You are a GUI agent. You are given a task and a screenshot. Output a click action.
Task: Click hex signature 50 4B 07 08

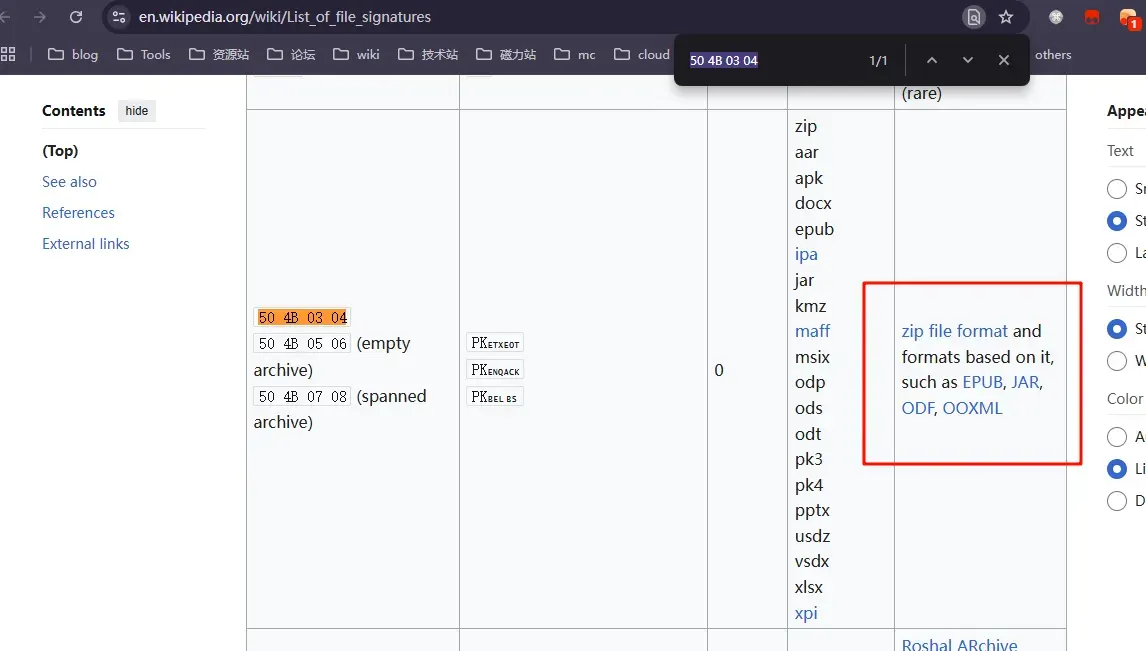303,397
